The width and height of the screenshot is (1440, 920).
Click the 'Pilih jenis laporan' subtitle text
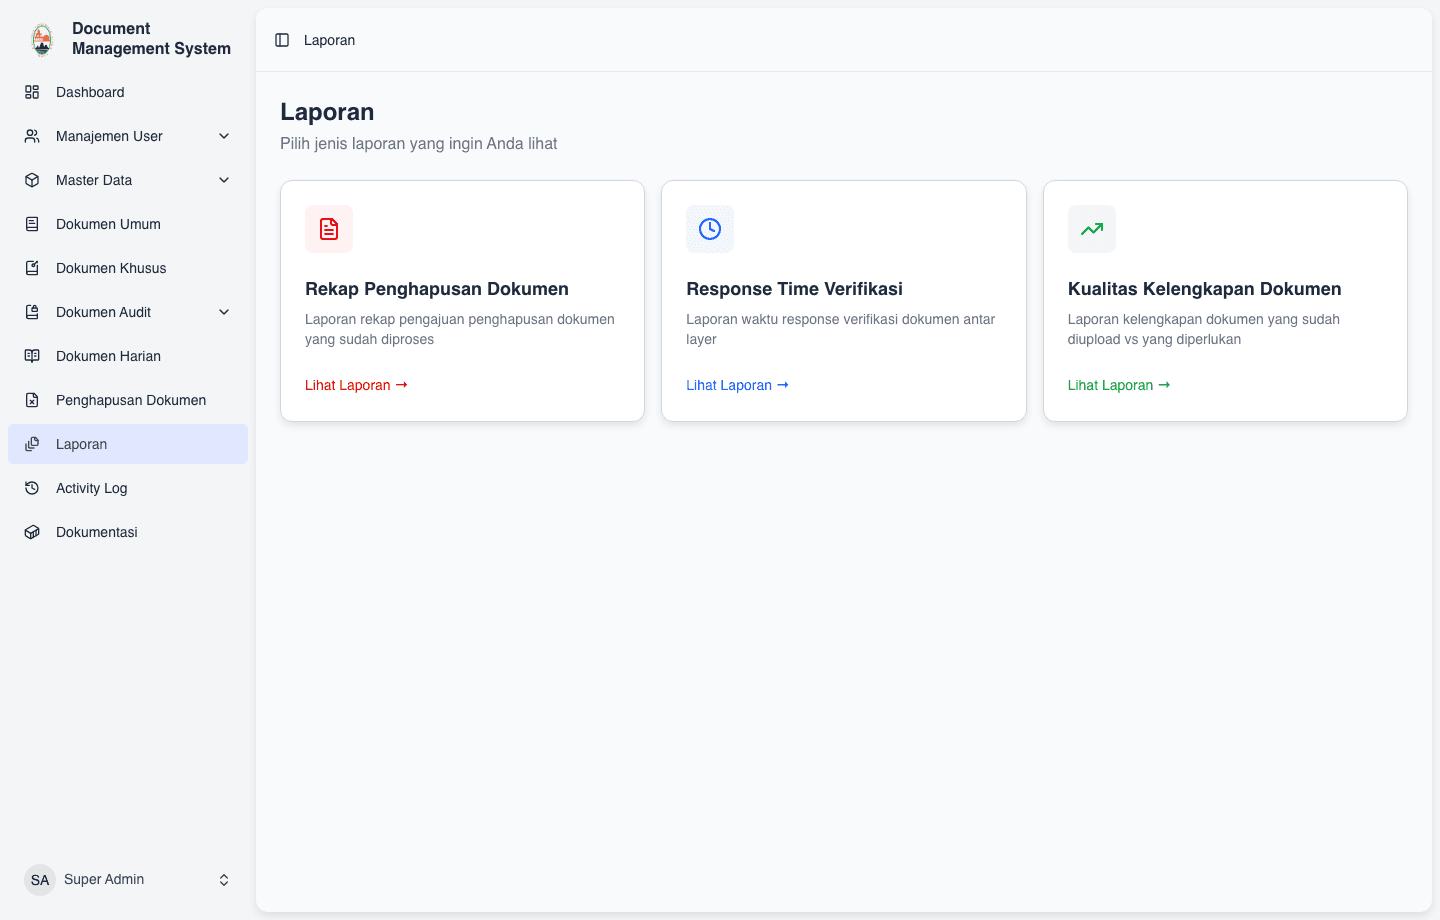coord(419,143)
